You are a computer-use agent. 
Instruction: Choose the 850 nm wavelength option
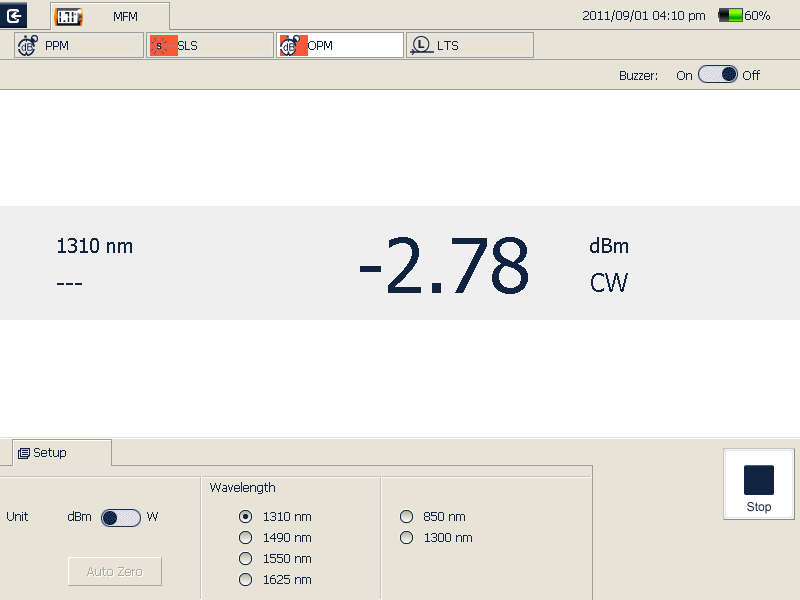406,517
